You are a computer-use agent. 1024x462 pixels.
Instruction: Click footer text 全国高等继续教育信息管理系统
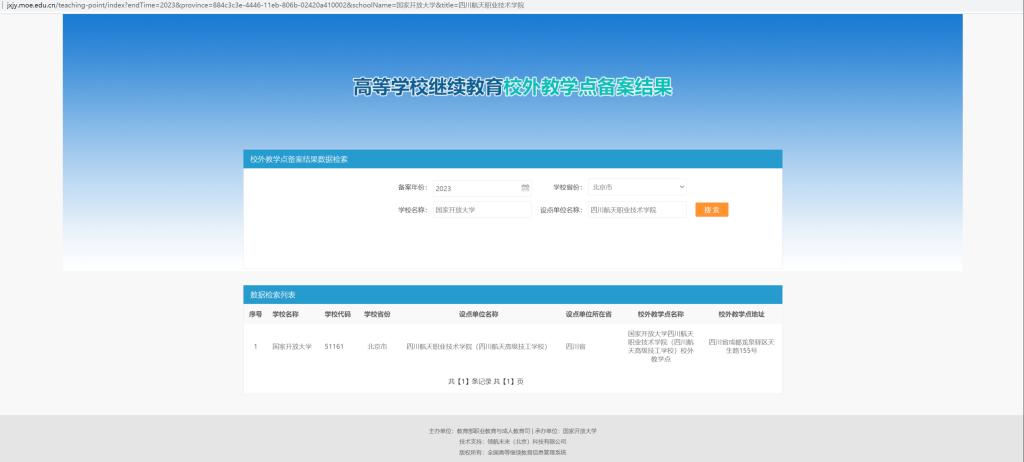(526, 452)
